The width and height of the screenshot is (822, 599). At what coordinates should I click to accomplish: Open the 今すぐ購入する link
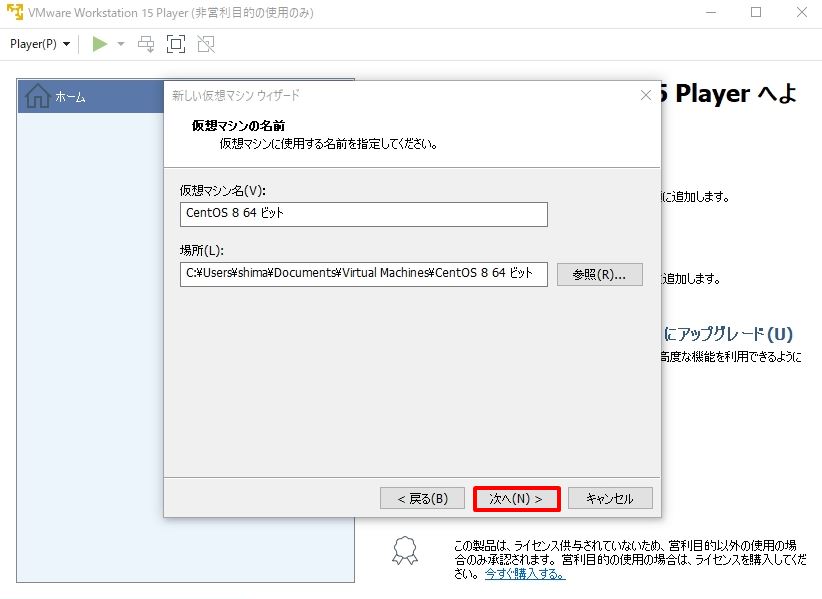[525, 574]
